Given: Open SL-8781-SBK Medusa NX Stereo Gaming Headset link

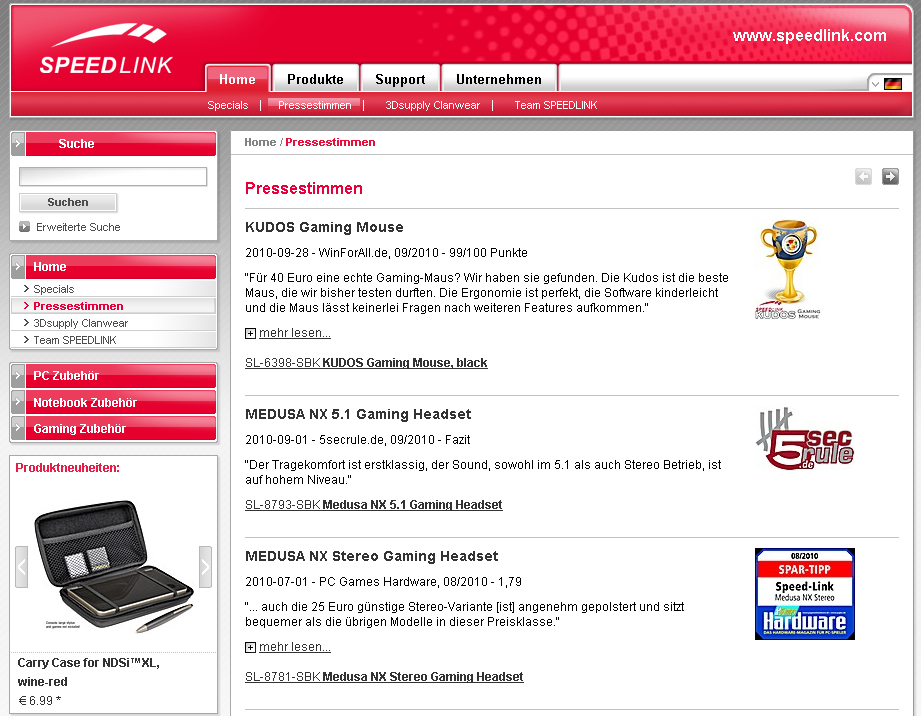Looking at the screenshot, I should tap(384, 677).
